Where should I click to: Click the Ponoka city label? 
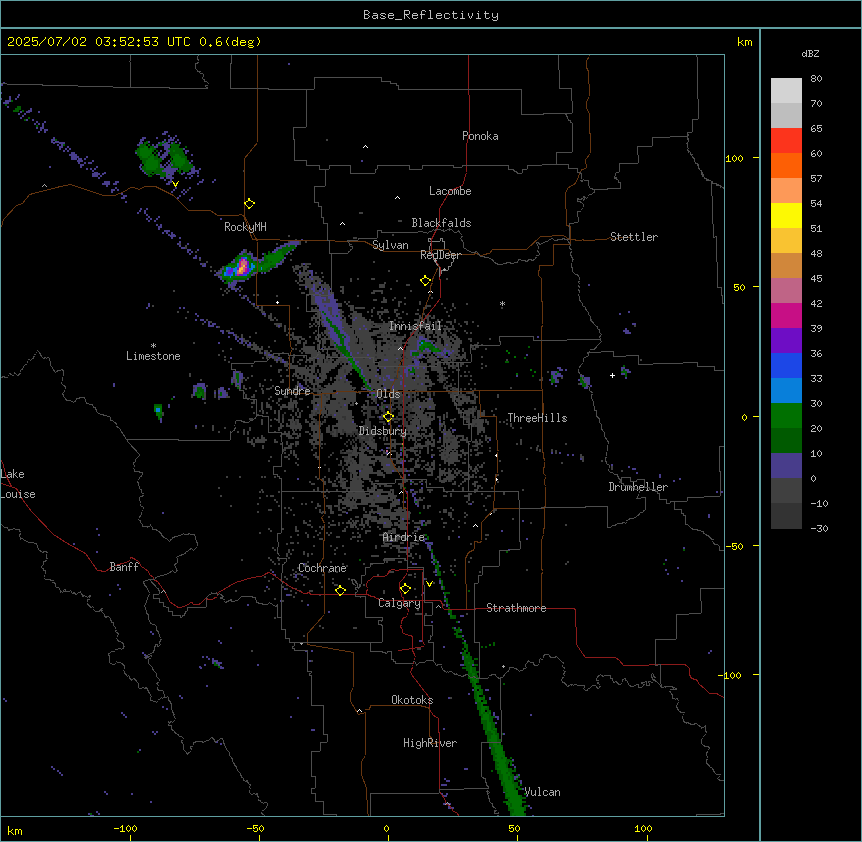[x=480, y=136]
